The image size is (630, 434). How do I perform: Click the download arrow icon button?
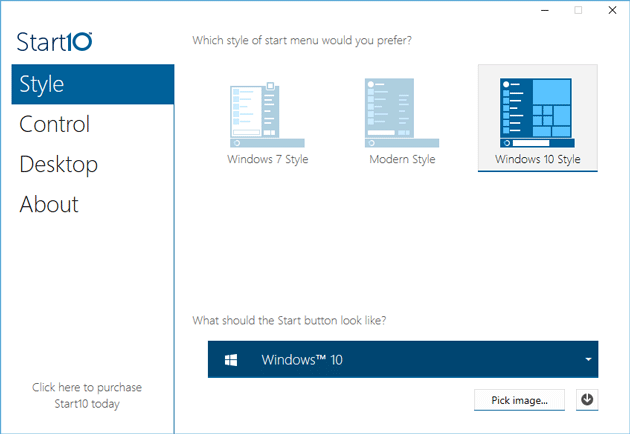587,400
